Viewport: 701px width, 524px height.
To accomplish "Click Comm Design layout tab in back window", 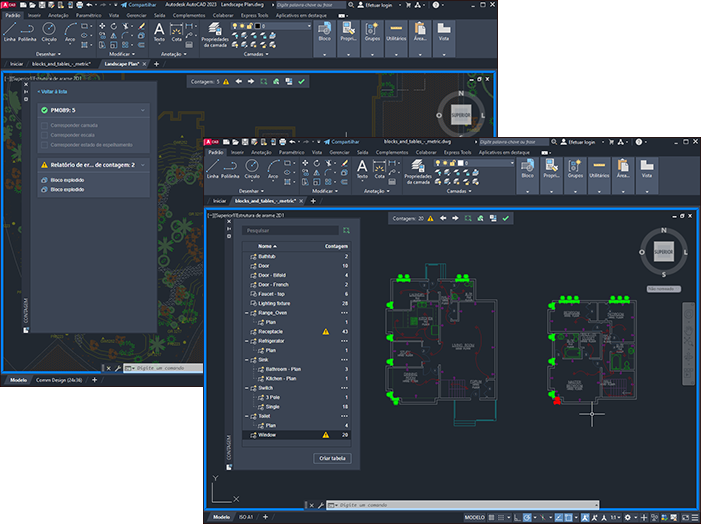I will click(59, 380).
